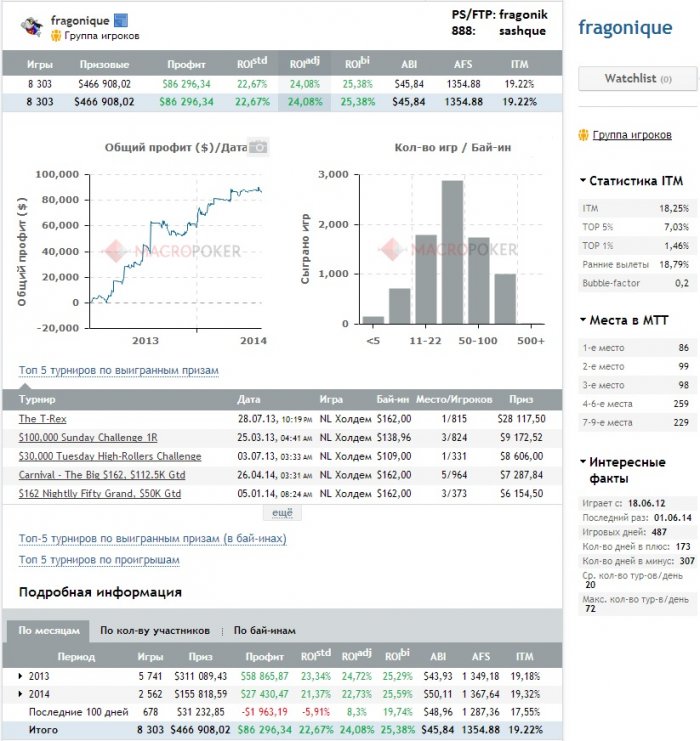
Task: Click the blue icon beside fragonique name
Action: click(121, 20)
